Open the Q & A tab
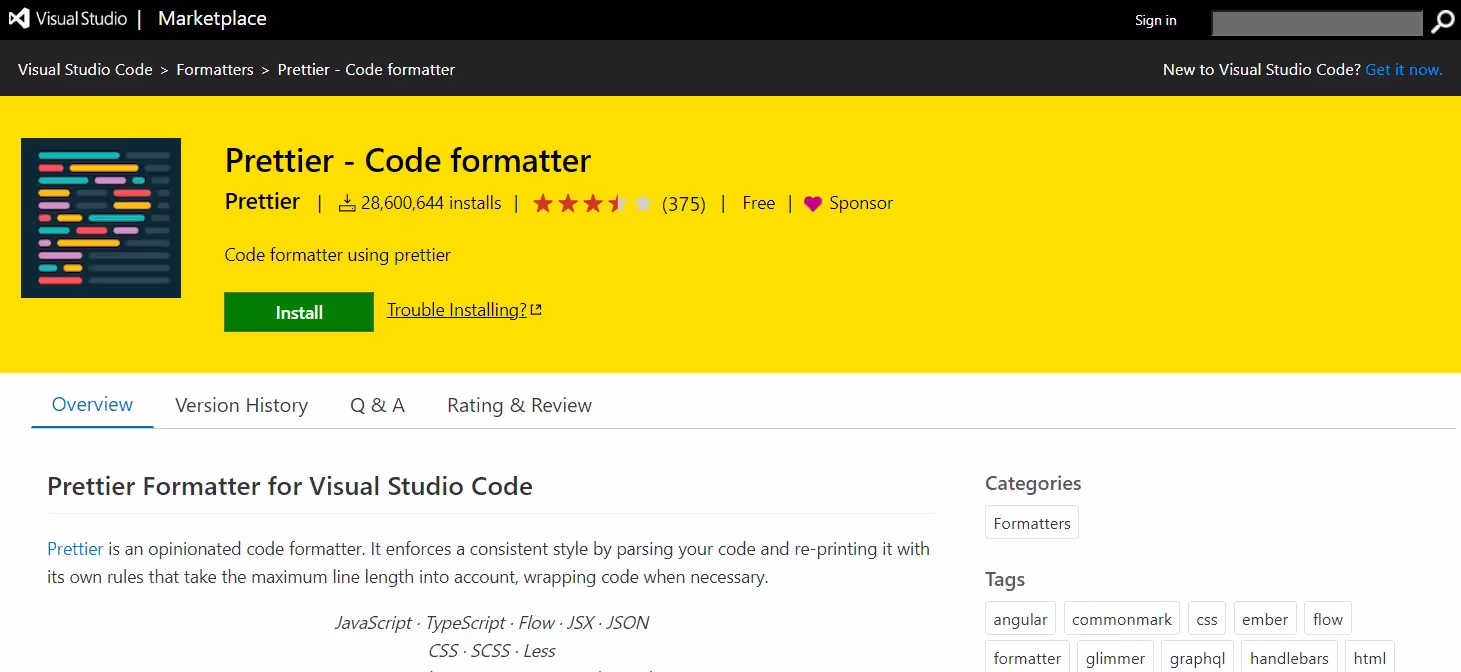Image resolution: width=1461 pixels, height=672 pixels. (377, 405)
